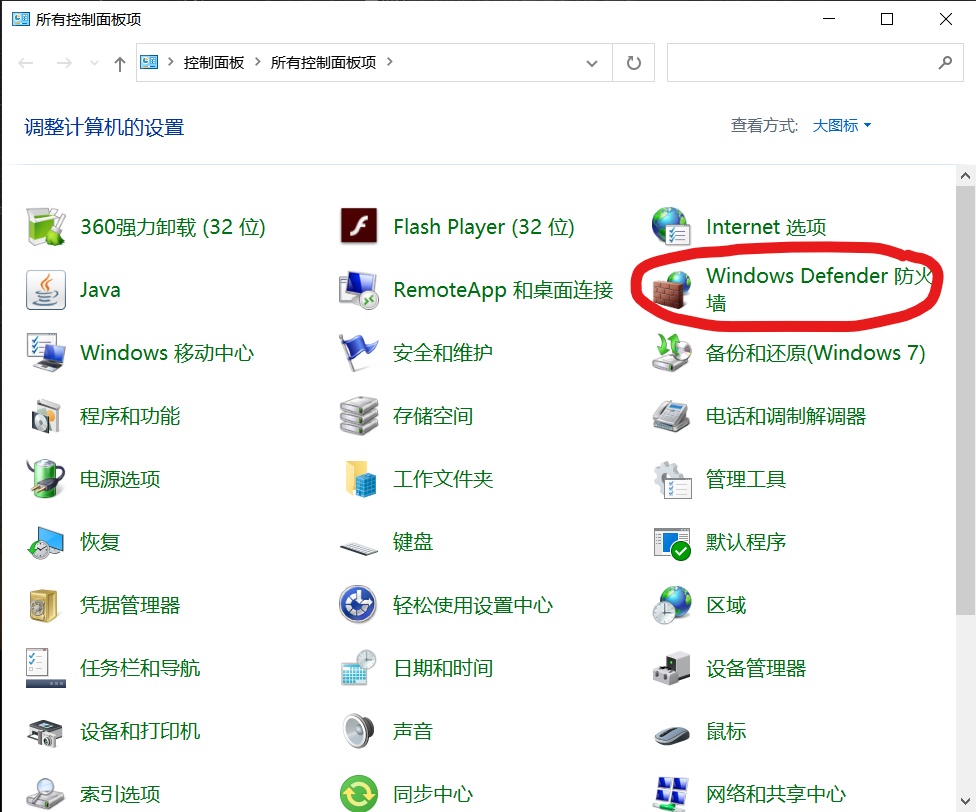
Task: Click the 工作文件夹 folder icon
Action: point(360,479)
